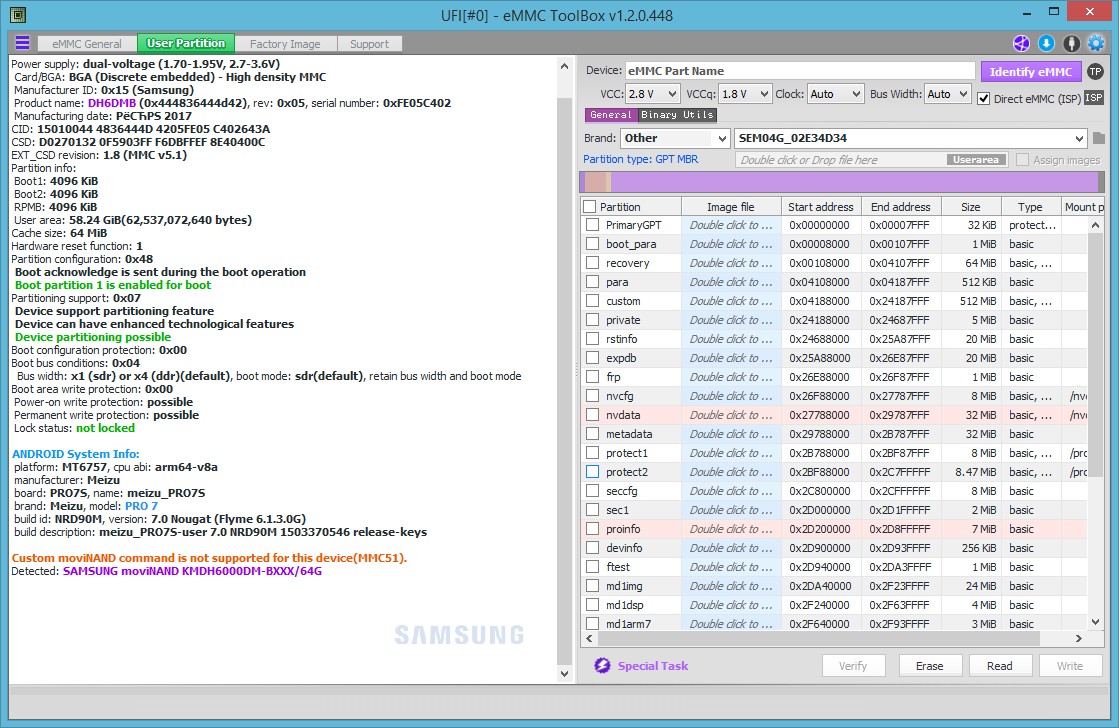Open the VCC voltage dropdown
1119x728 pixels.
(652, 94)
